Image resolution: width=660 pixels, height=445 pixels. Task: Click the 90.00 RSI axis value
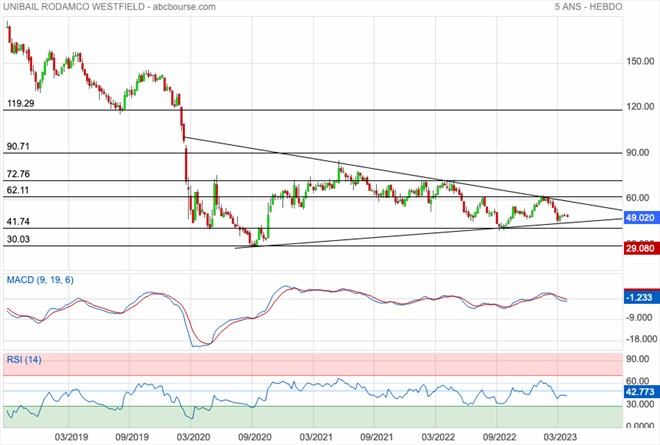638,359
